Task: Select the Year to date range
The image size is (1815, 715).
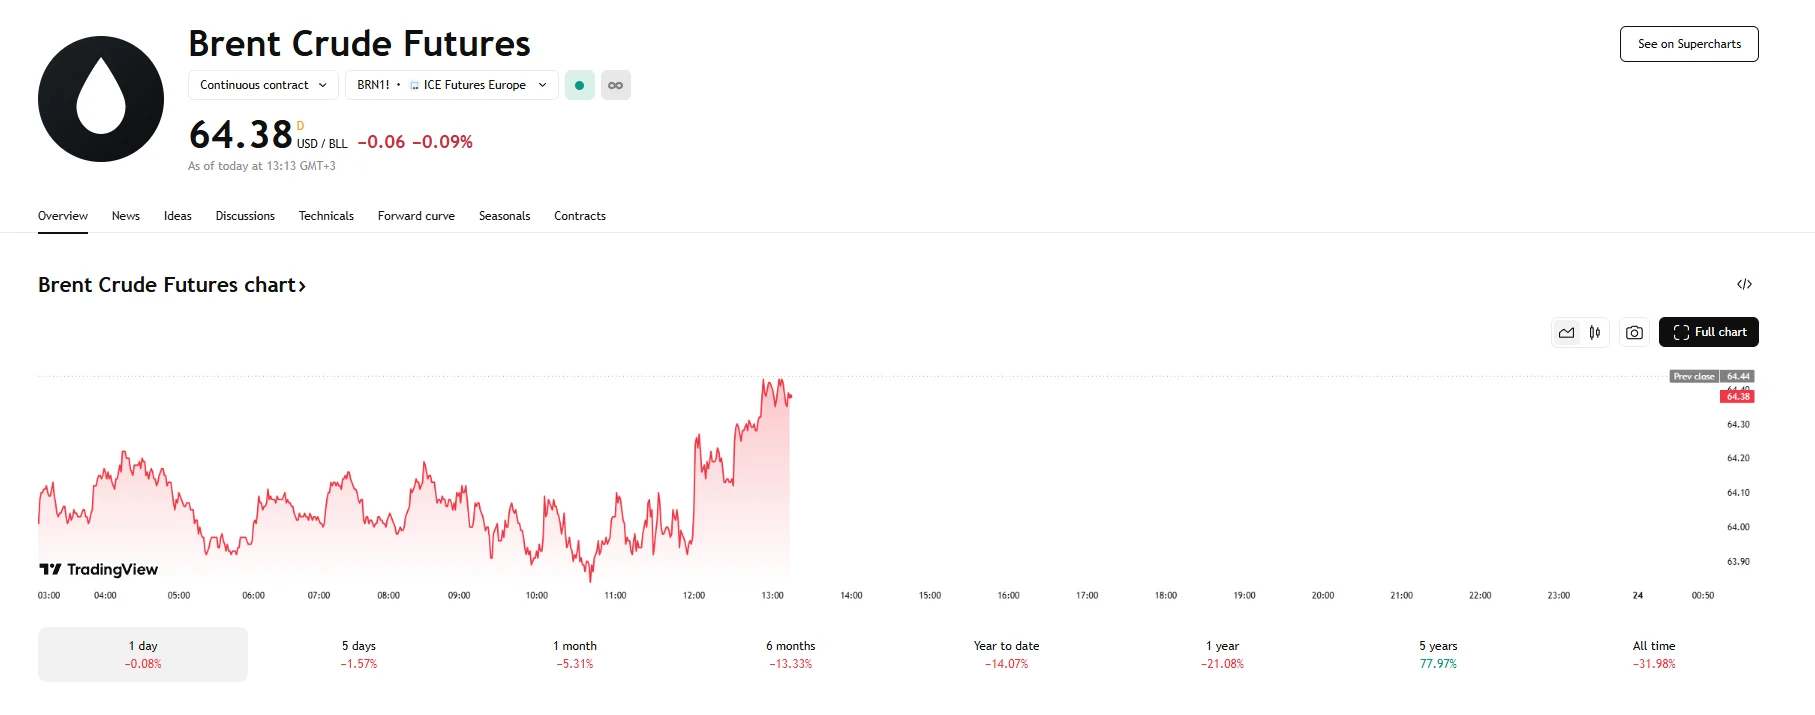Action: click(1006, 654)
